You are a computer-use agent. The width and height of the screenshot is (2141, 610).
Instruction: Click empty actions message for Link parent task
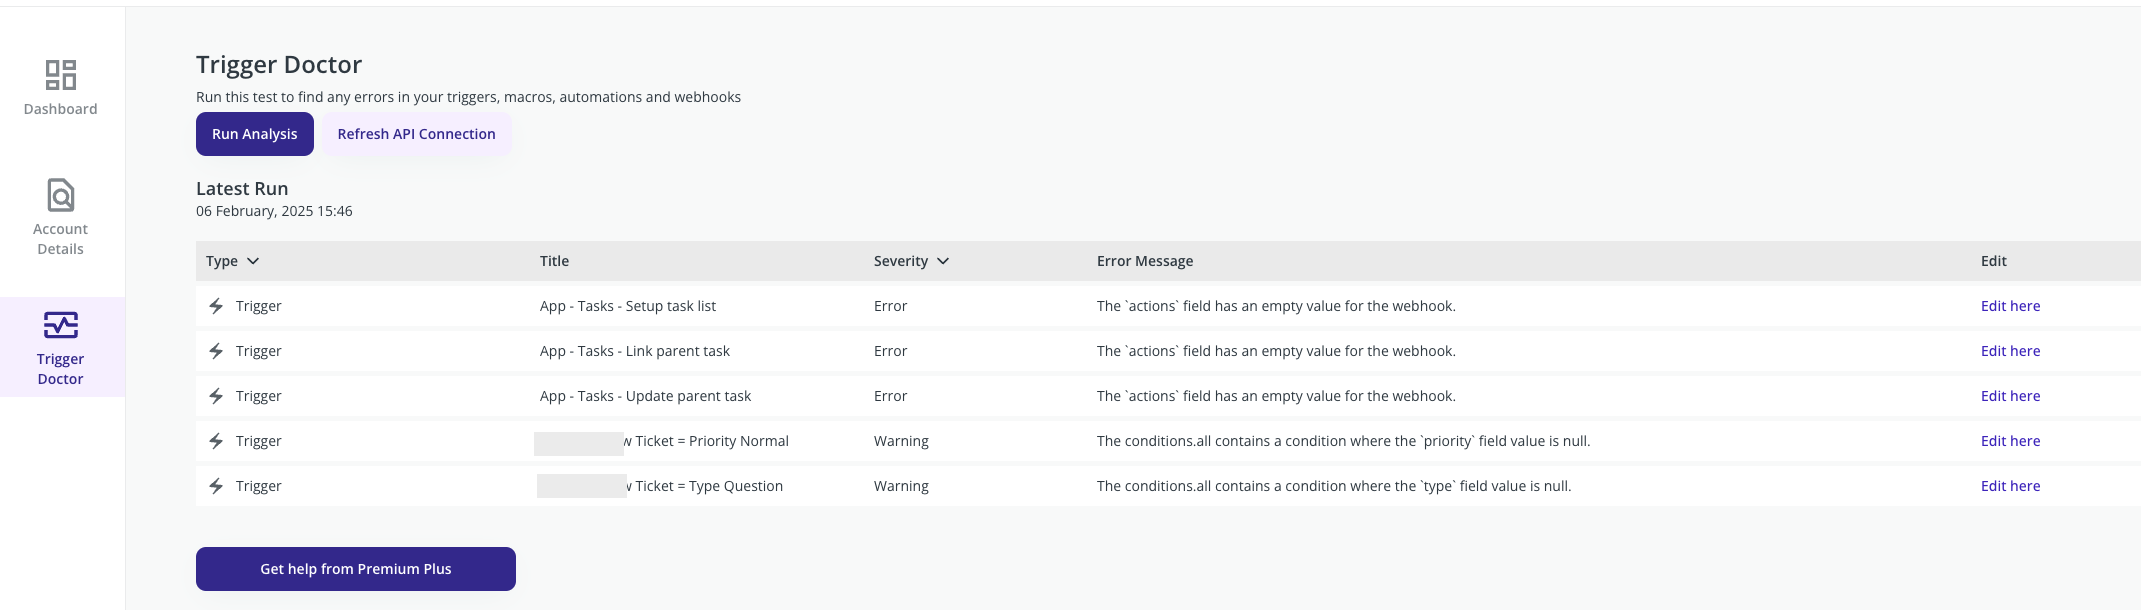click(1276, 351)
